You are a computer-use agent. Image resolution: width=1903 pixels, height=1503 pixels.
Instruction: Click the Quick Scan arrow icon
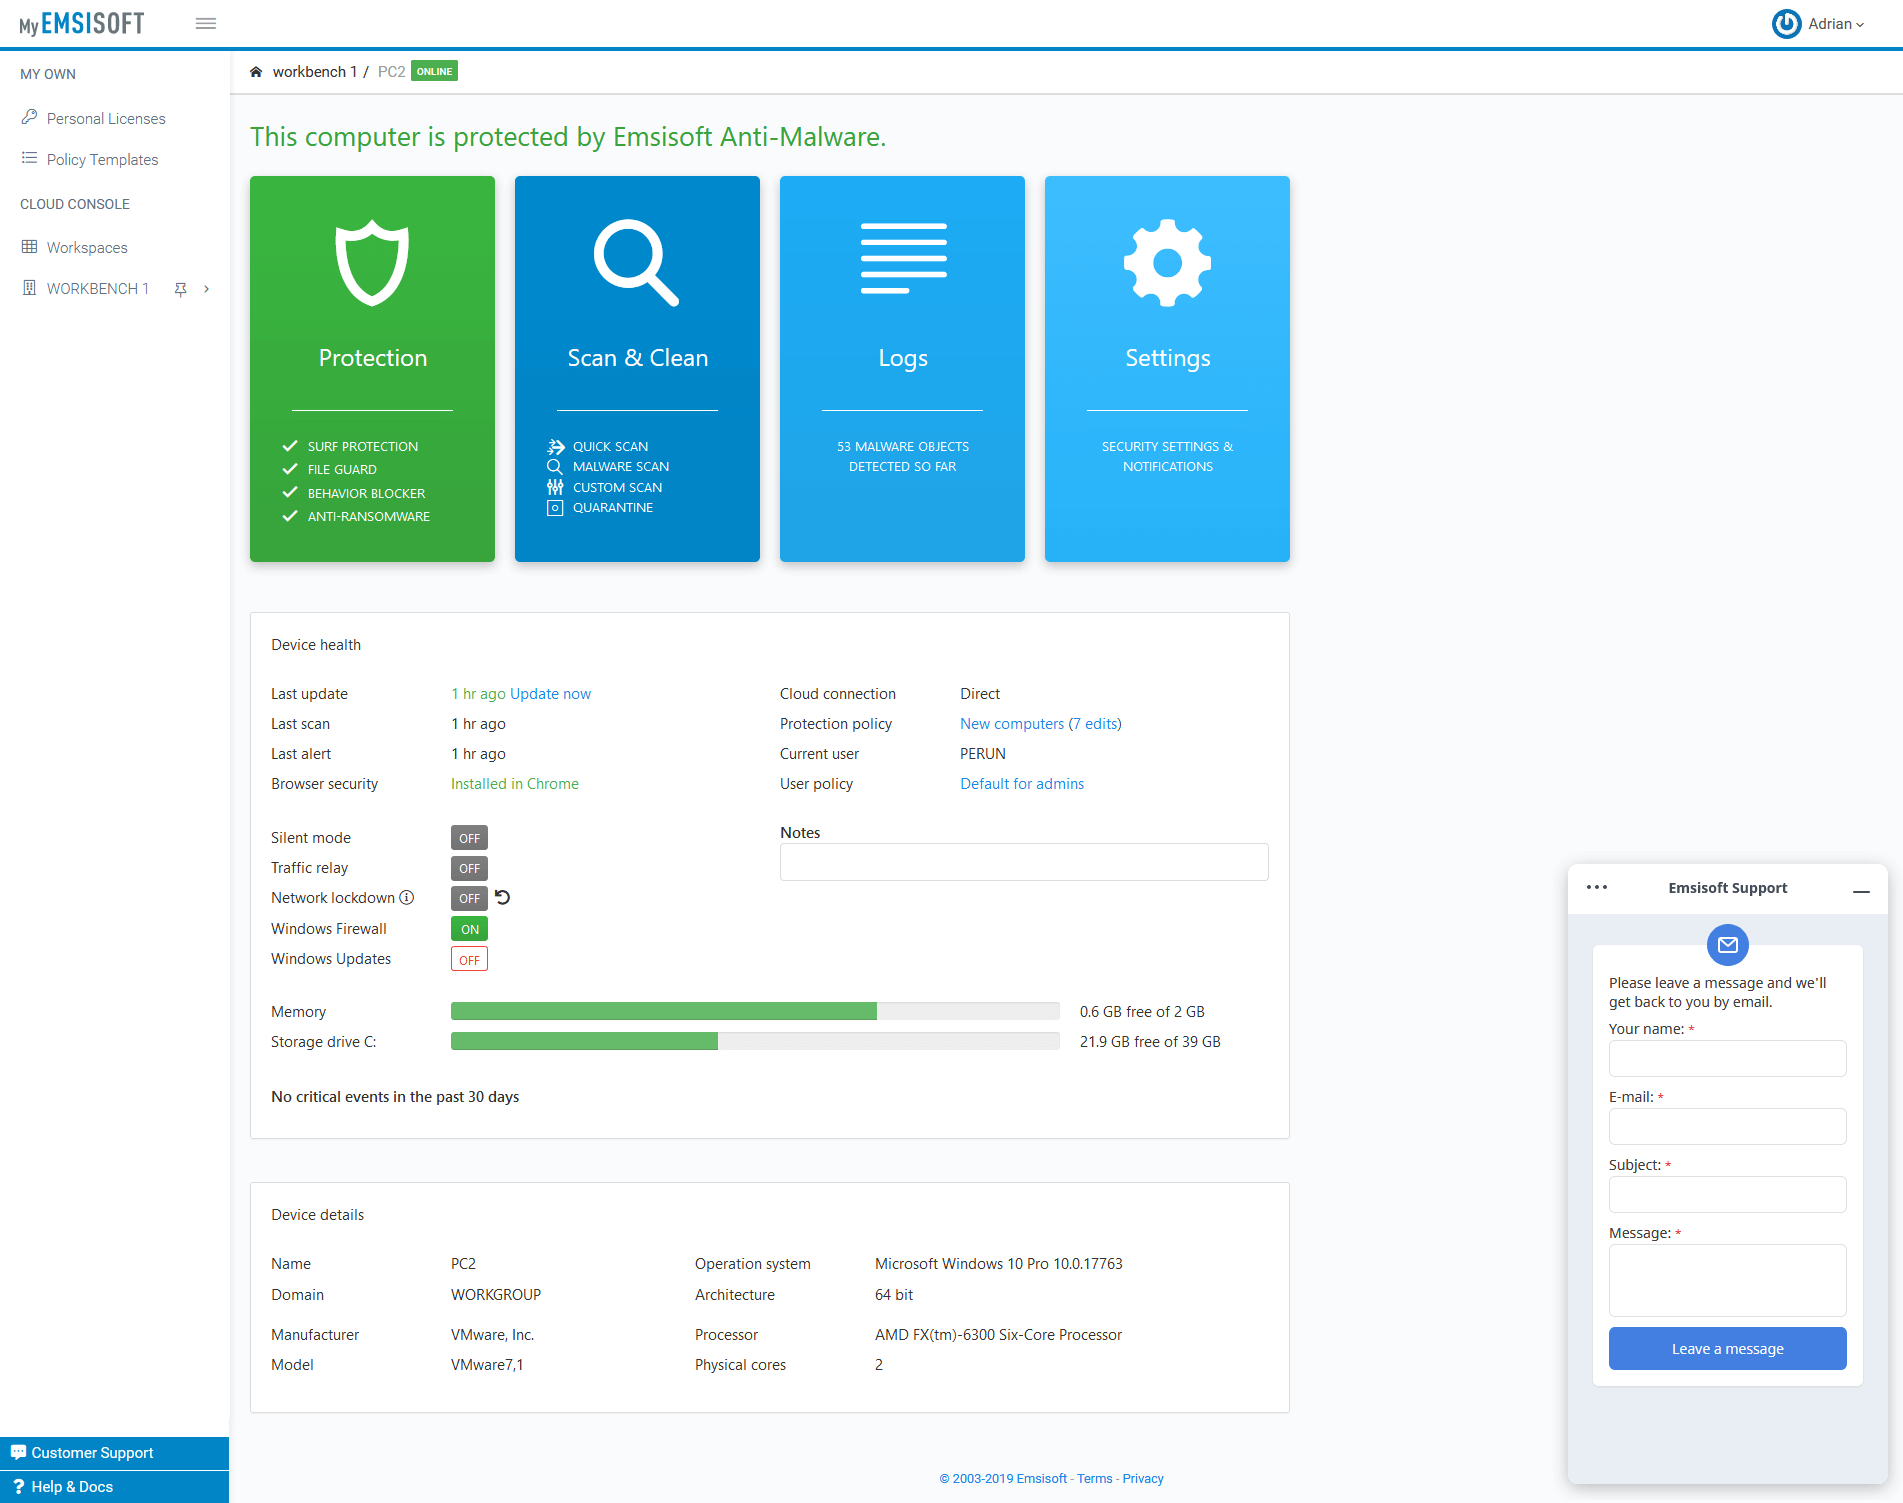click(556, 446)
